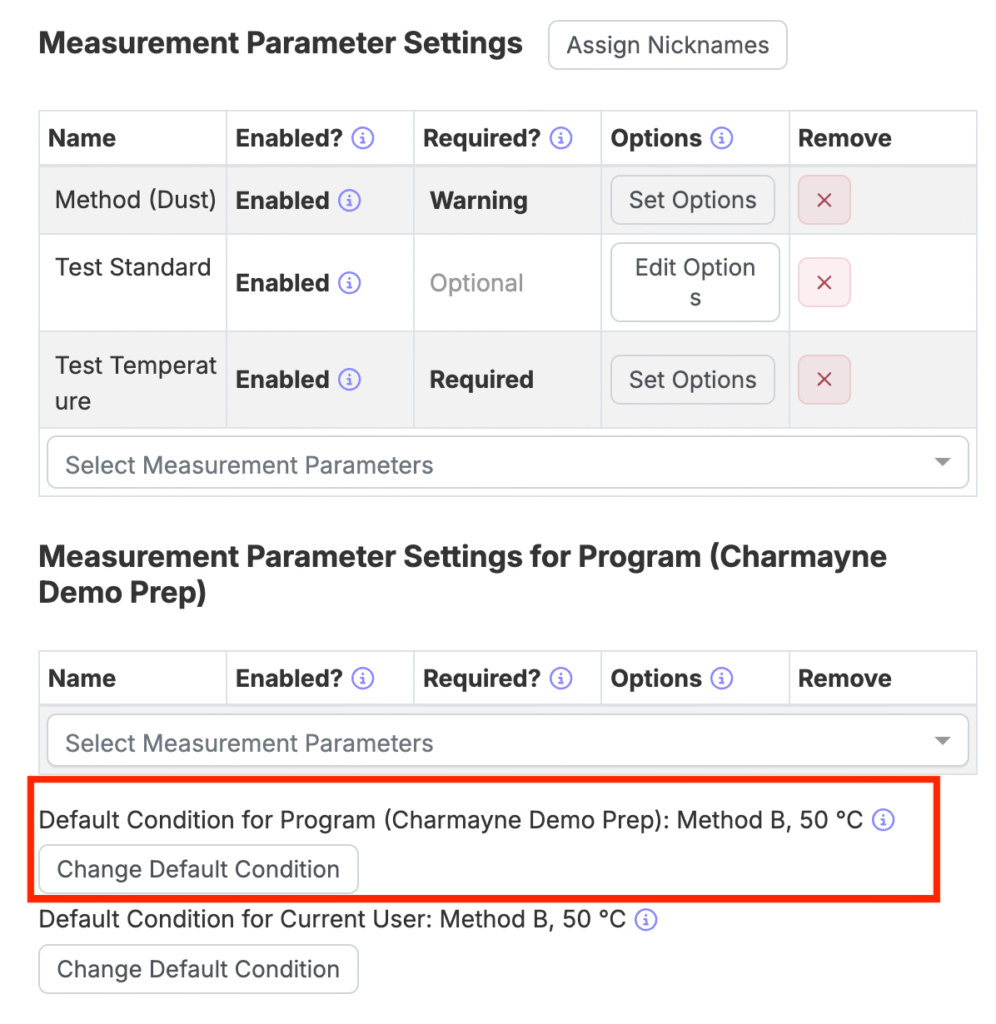996x1024 pixels.
Task: Click Set Options for Method (Dust)
Action: tap(692, 200)
